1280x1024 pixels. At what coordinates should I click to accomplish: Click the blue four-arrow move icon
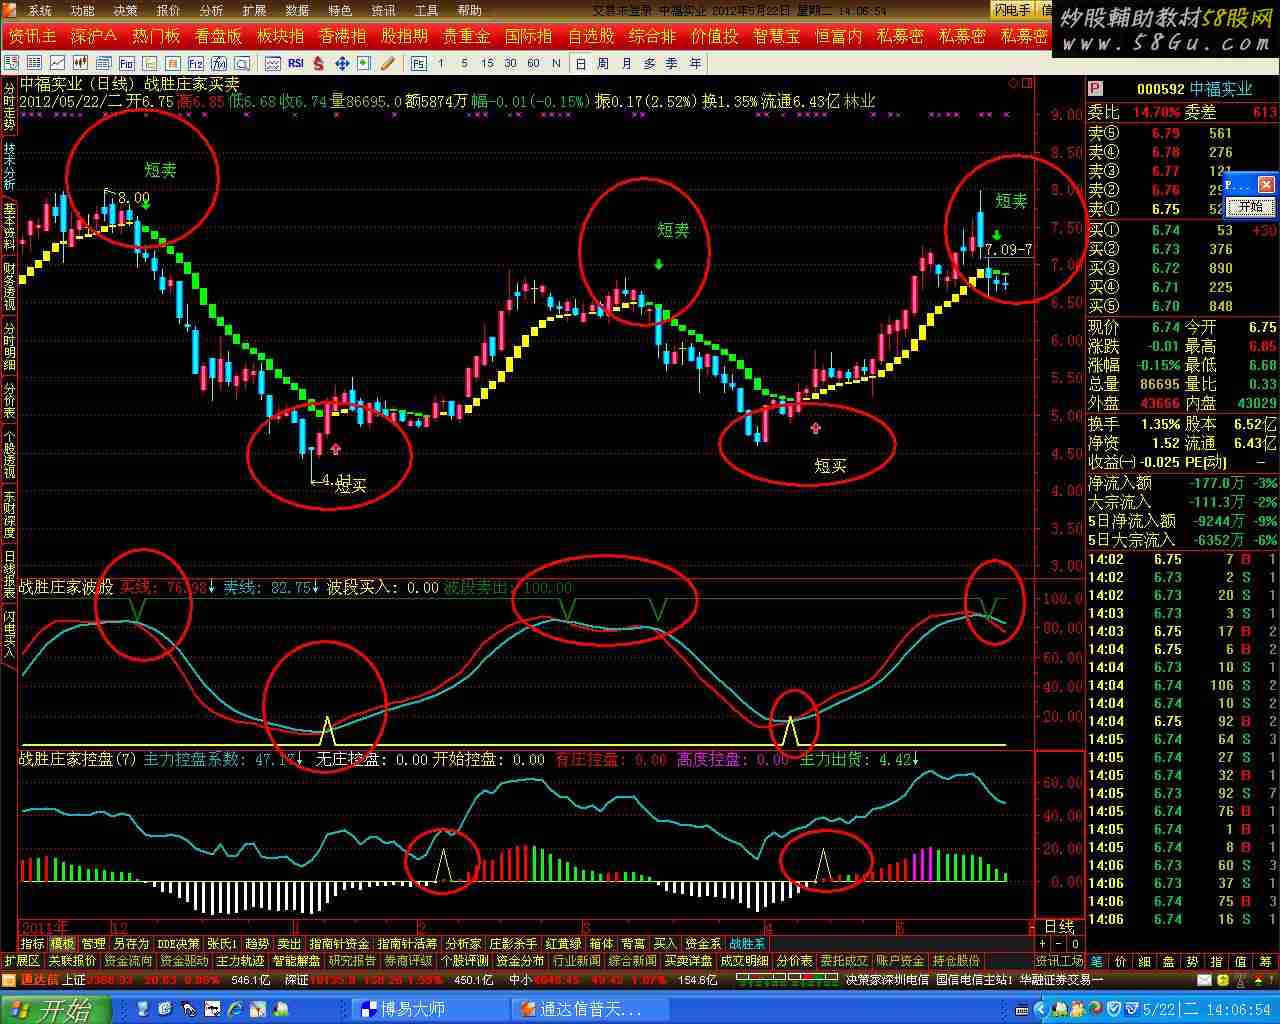coord(341,63)
